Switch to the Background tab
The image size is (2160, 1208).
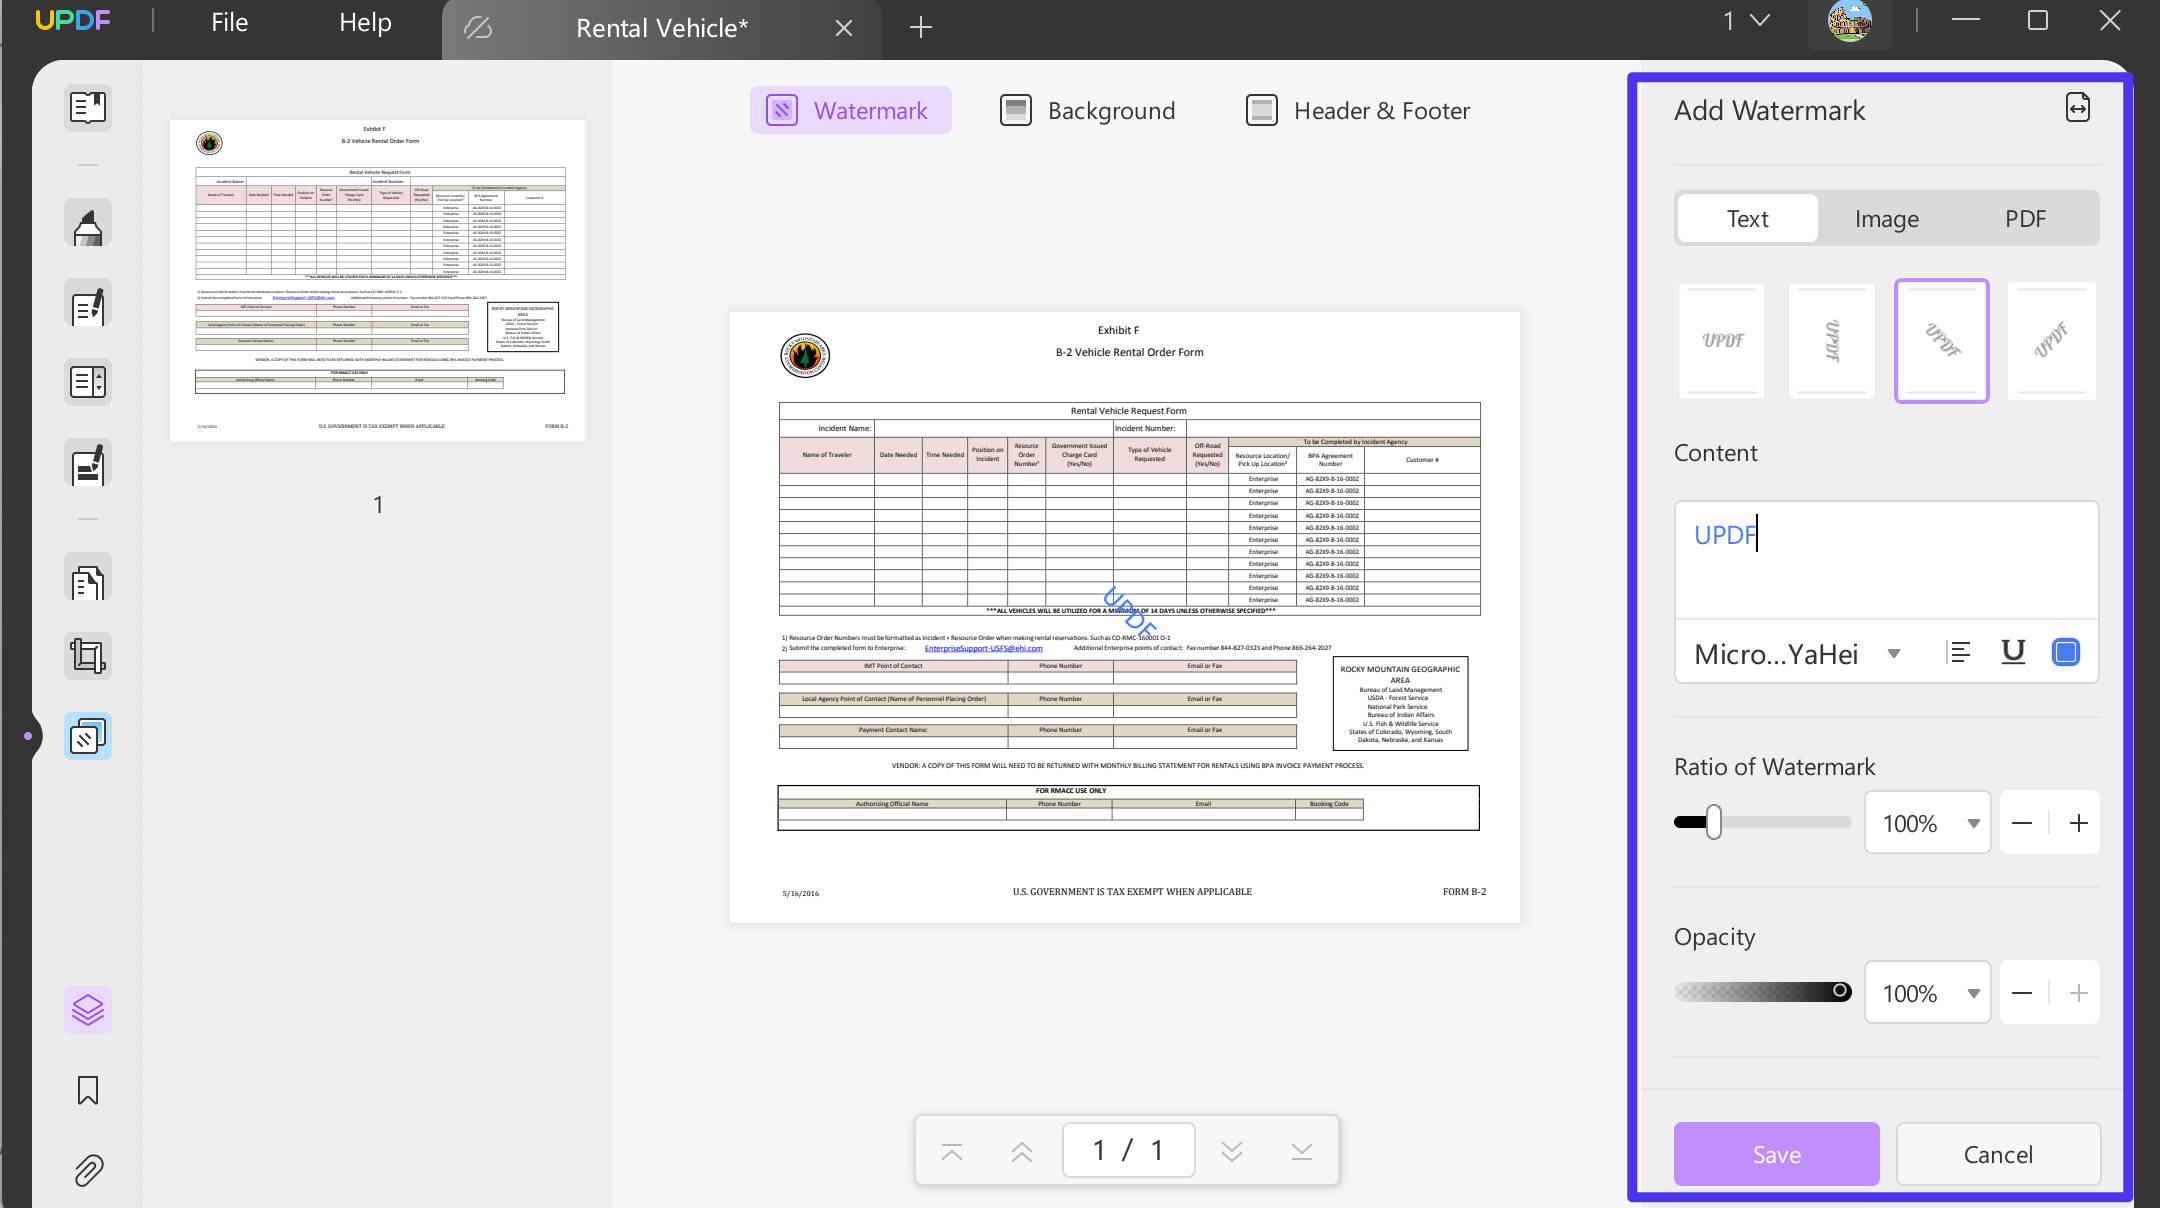(1089, 110)
